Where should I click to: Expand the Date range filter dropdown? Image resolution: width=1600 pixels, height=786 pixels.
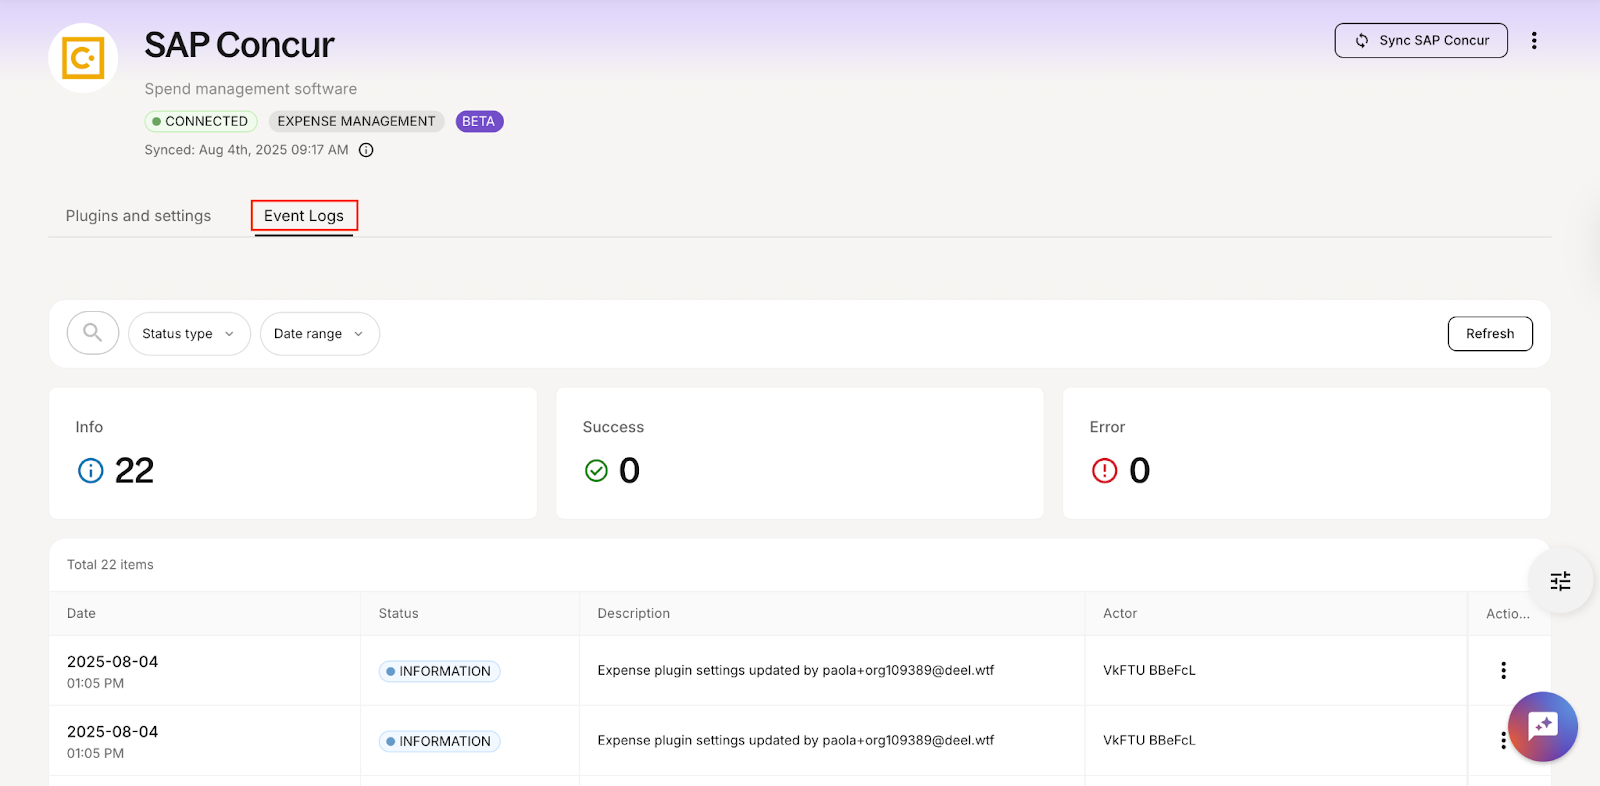tap(319, 334)
